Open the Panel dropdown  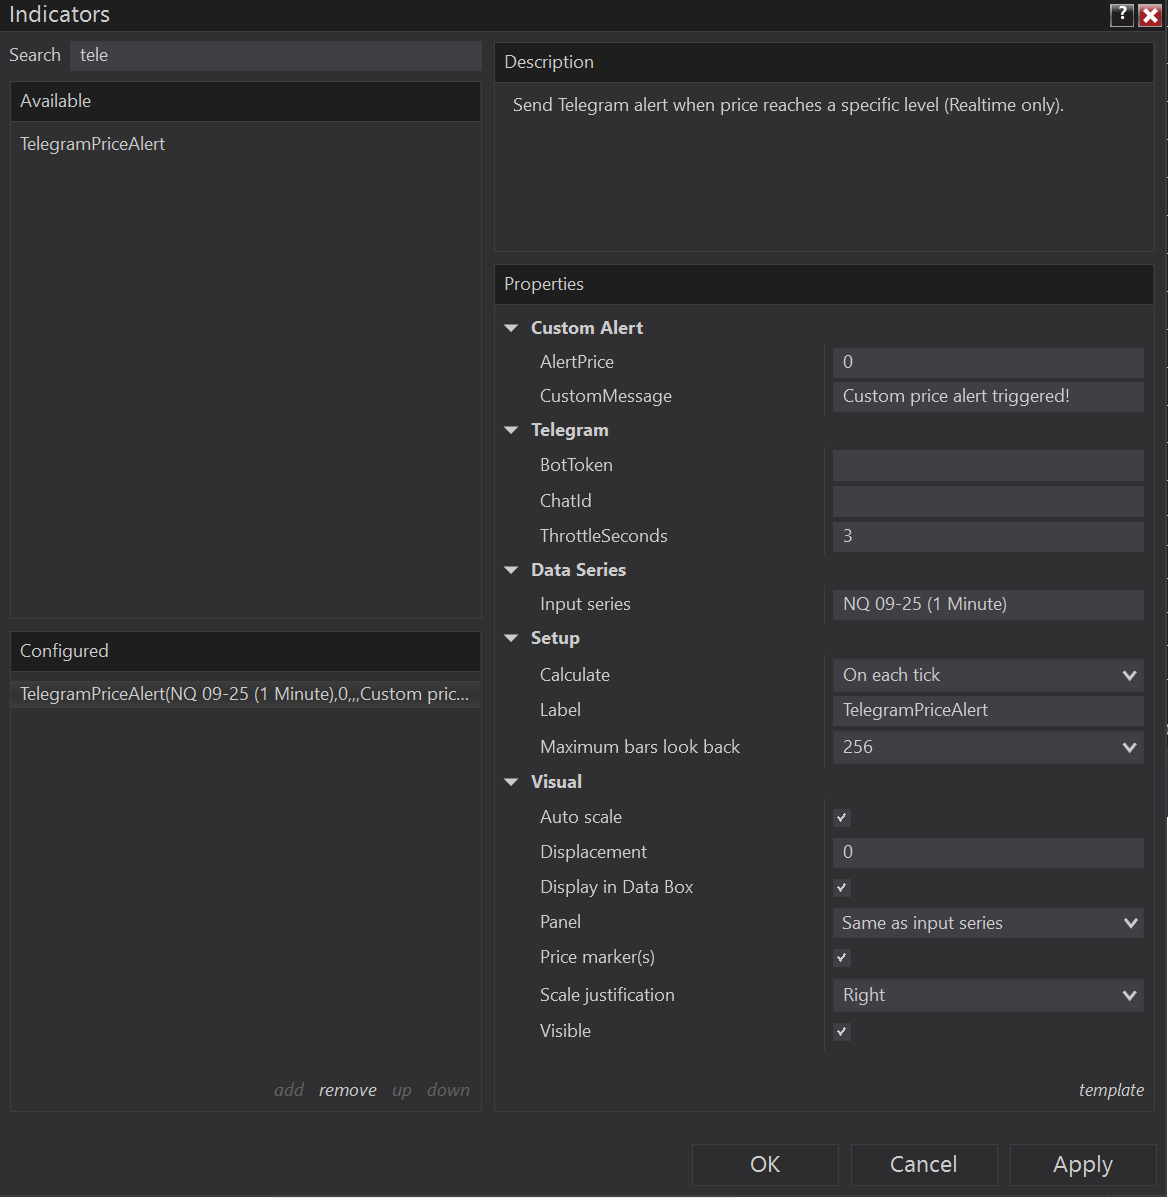[x=988, y=923]
